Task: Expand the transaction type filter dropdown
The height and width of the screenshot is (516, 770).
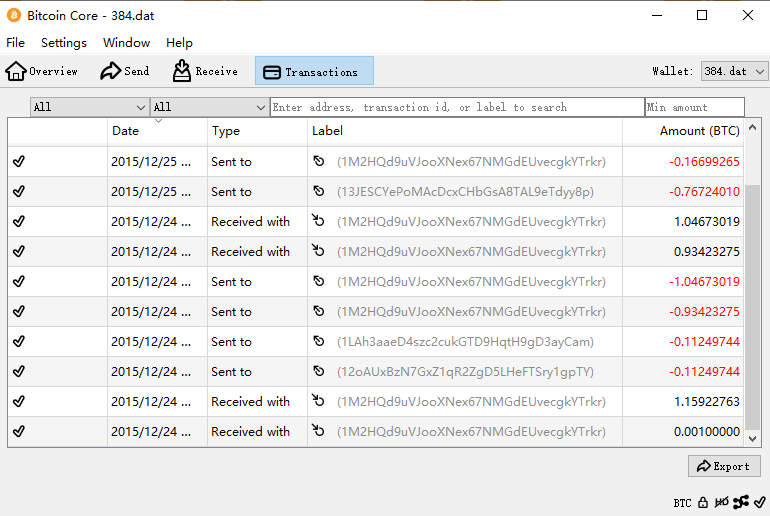Action: [x=209, y=107]
